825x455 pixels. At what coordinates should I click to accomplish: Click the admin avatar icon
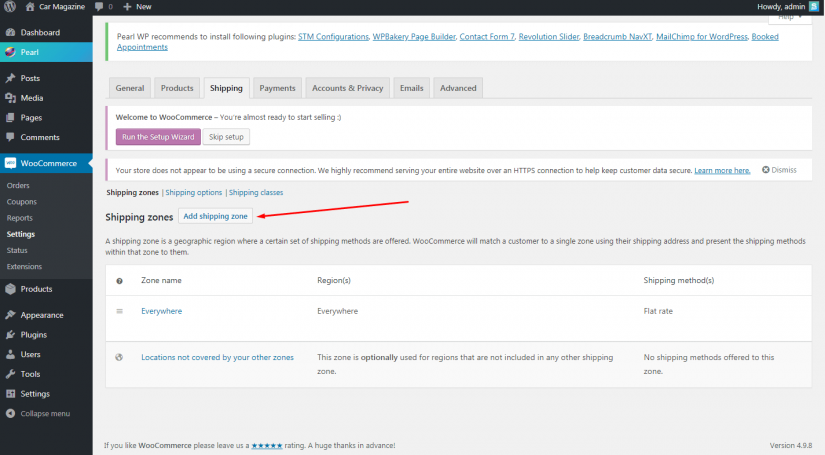(814, 6)
